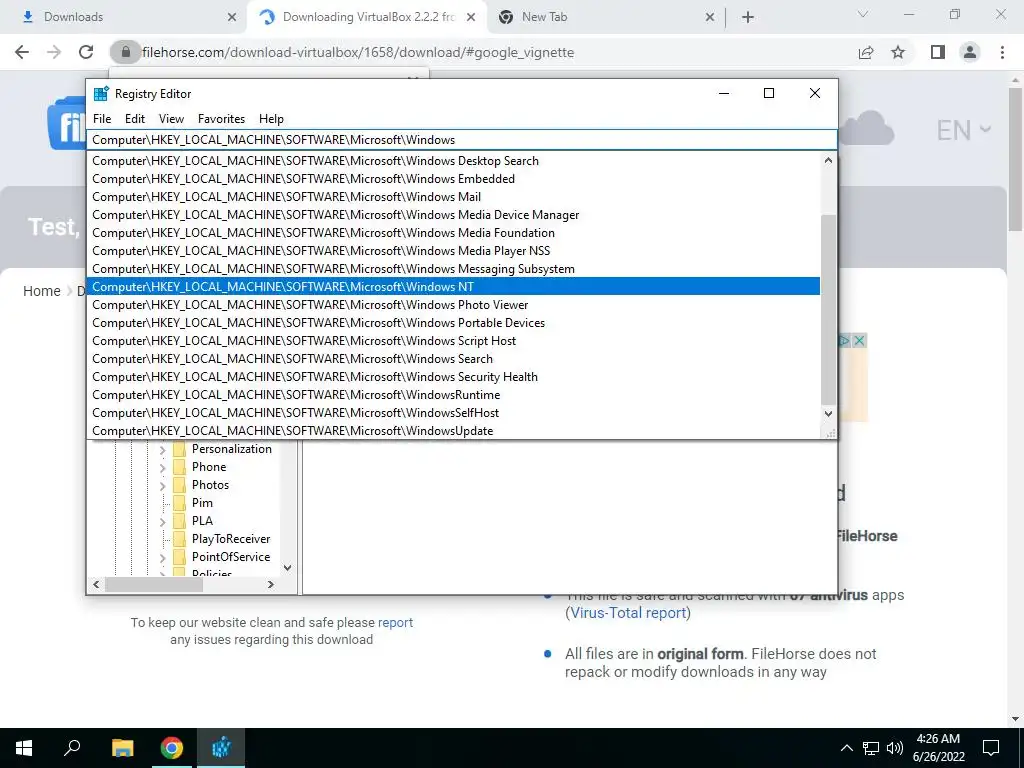Select Windows Desktop Search suggestion
1024x768 pixels.
(454, 161)
